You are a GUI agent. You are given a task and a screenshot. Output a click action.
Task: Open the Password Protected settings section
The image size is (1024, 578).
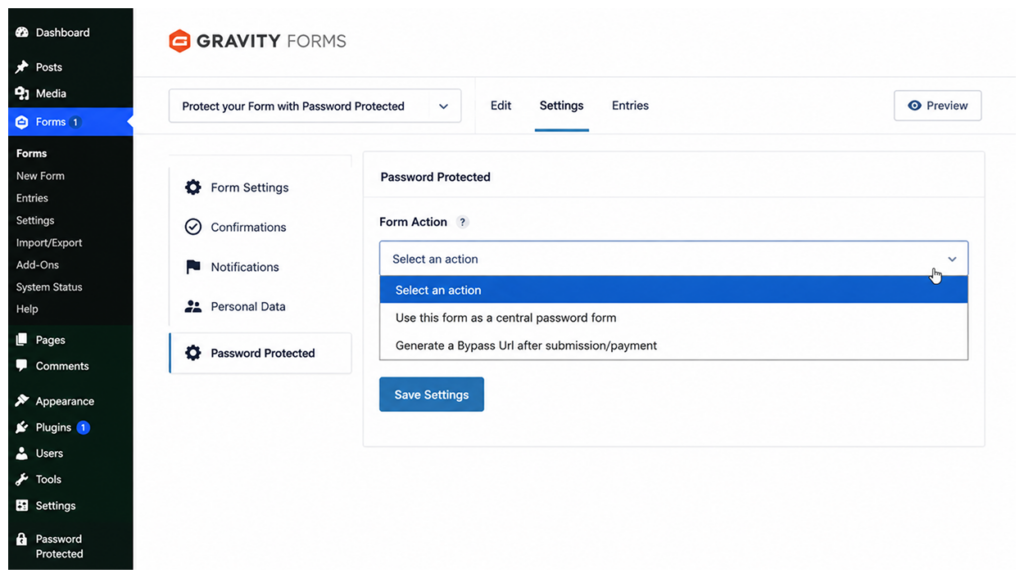click(x=261, y=353)
